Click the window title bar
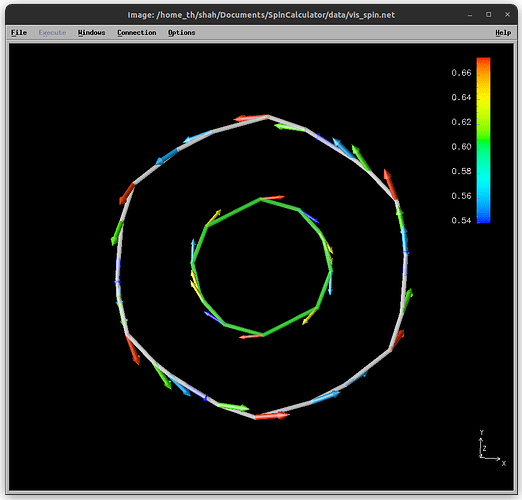Viewport: 522px width, 500px height. click(261, 15)
